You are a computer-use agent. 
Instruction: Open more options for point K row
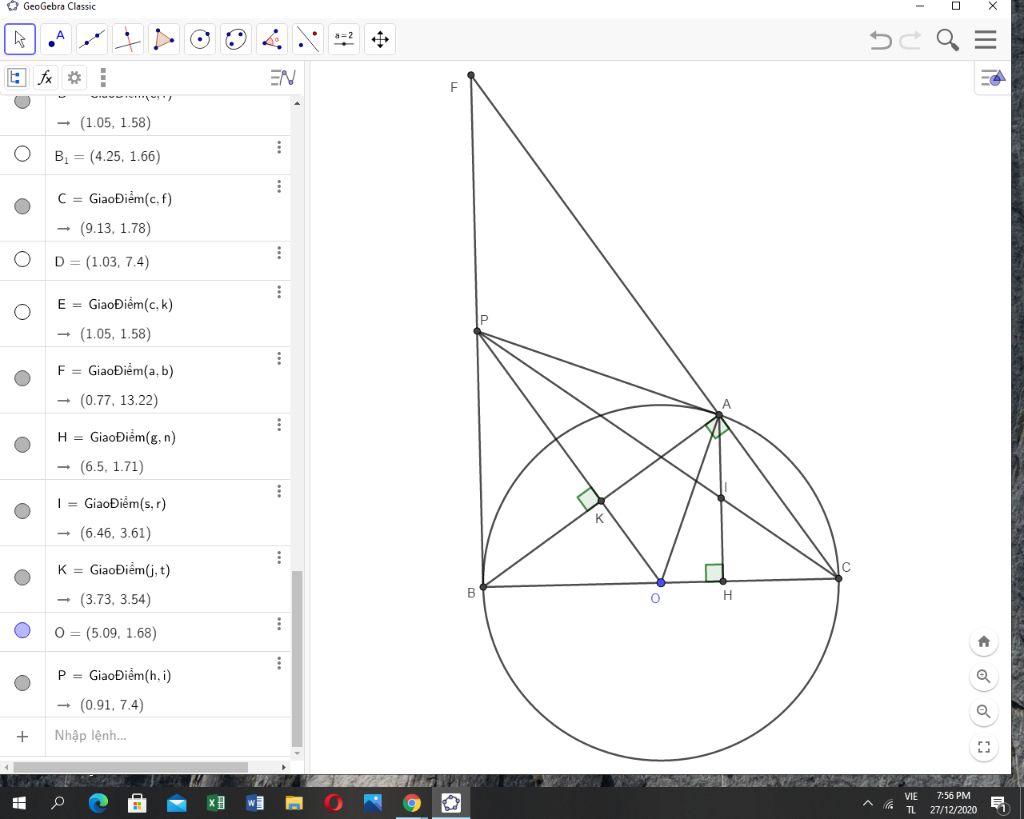279,558
